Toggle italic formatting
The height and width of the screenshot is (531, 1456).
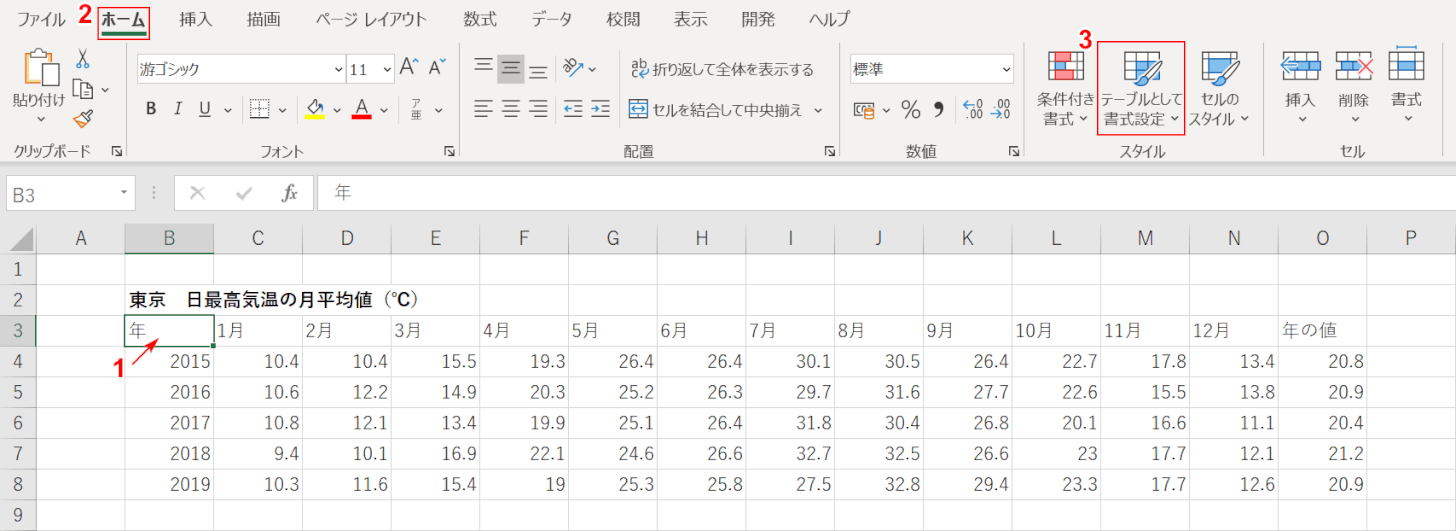(x=177, y=109)
